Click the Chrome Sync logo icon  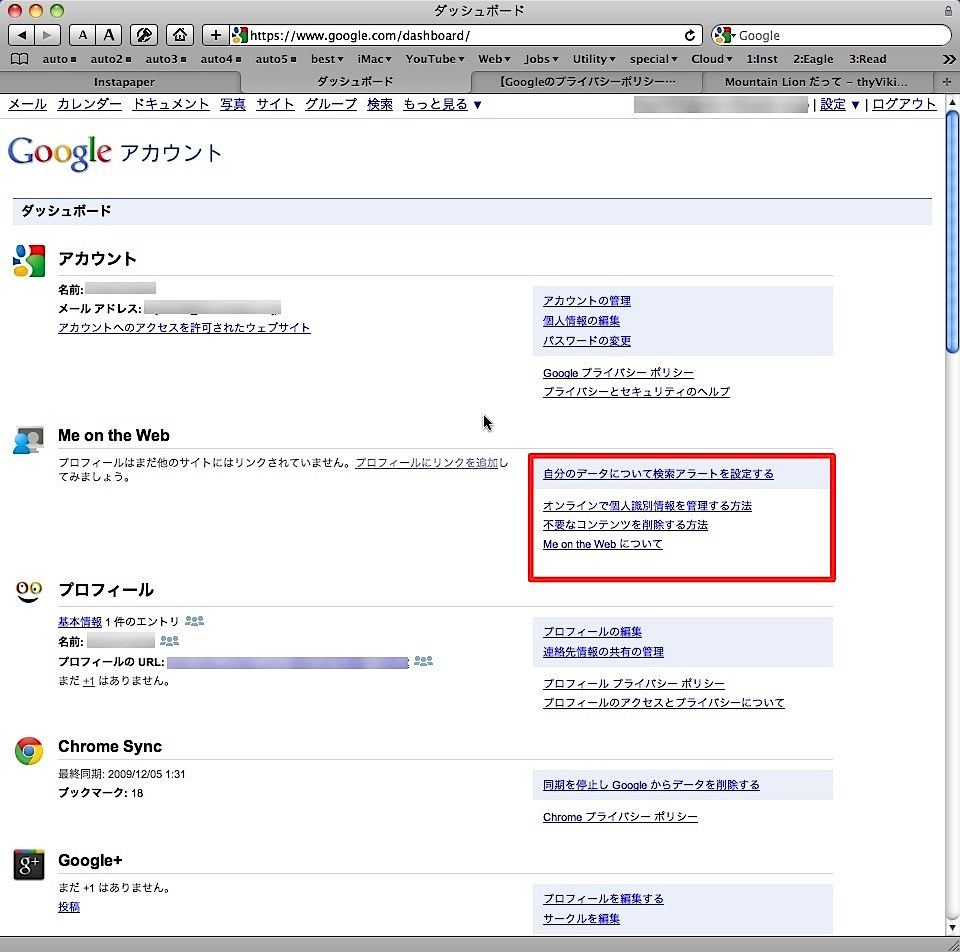tap(29, 751)
